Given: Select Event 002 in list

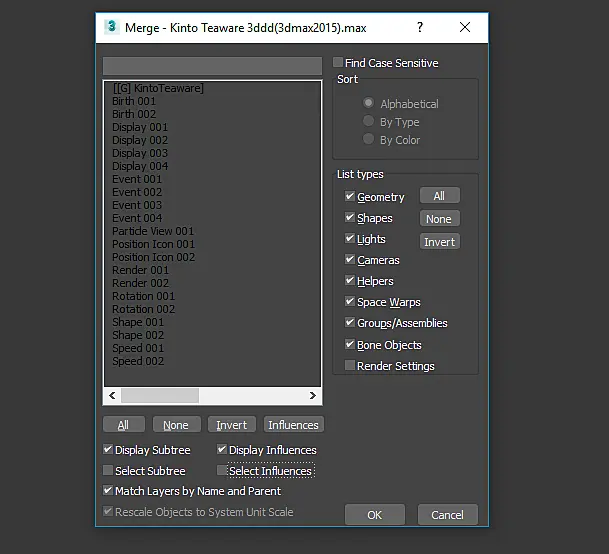Looking at the screenshot, I should pyautogui.click(x=137, y=192).
